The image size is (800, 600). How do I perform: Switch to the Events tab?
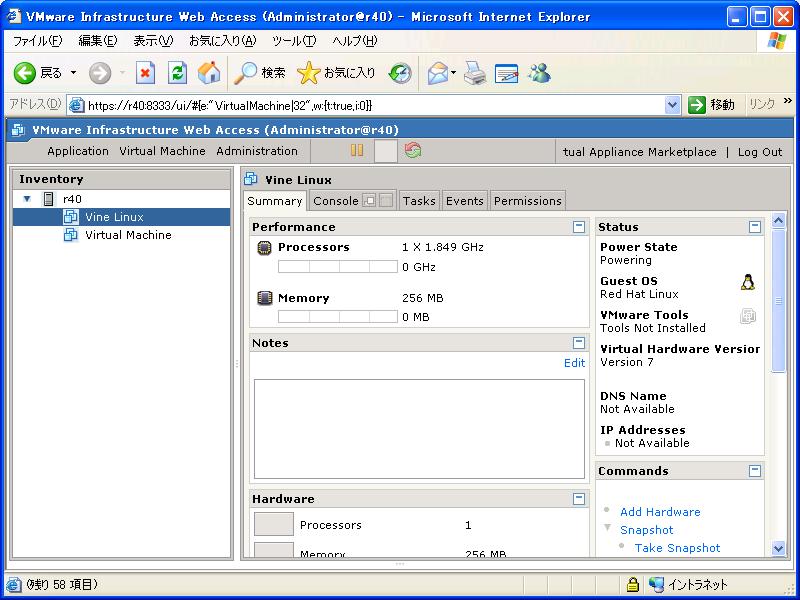464,201
